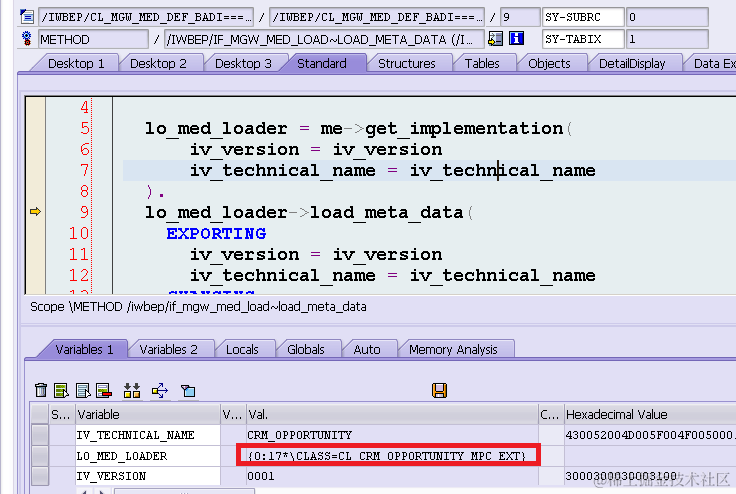Viewport: 736px width, 494px height.
Task: Click the EXPORTING keyword on line 10
Action: pos(216,233)
